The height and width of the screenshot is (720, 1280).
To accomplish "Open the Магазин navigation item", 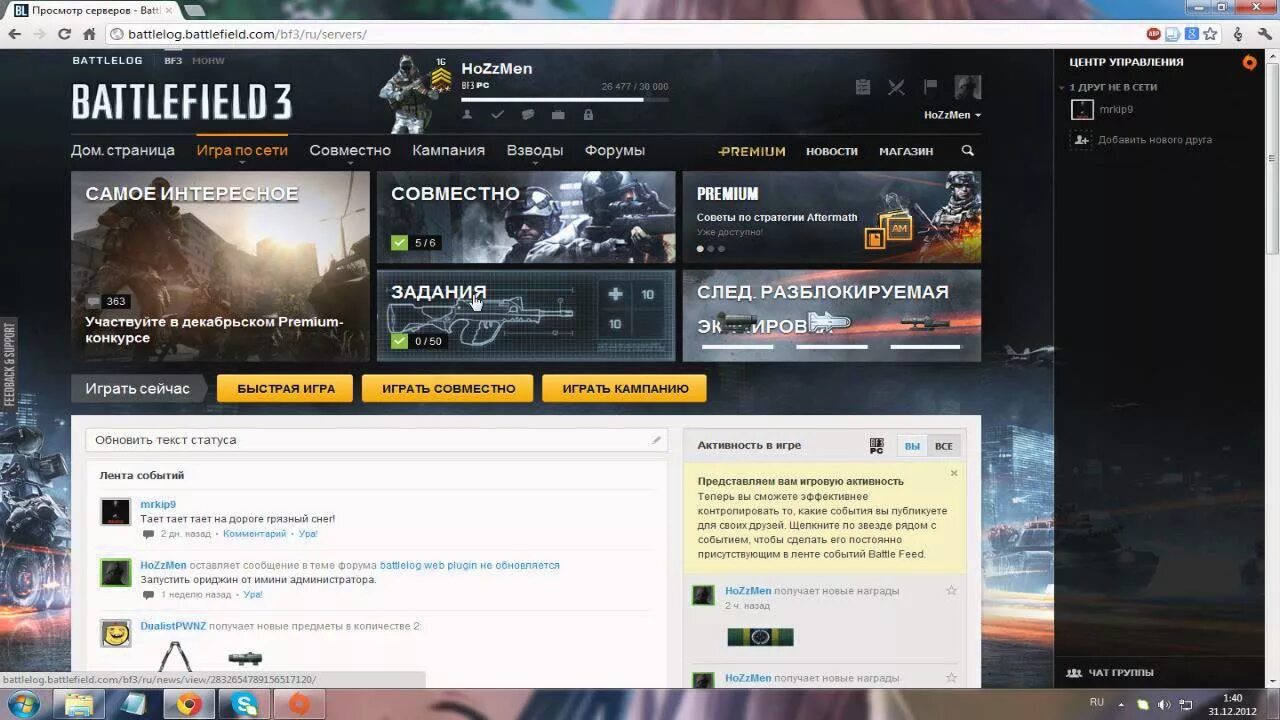I will [x=906, y=151].
